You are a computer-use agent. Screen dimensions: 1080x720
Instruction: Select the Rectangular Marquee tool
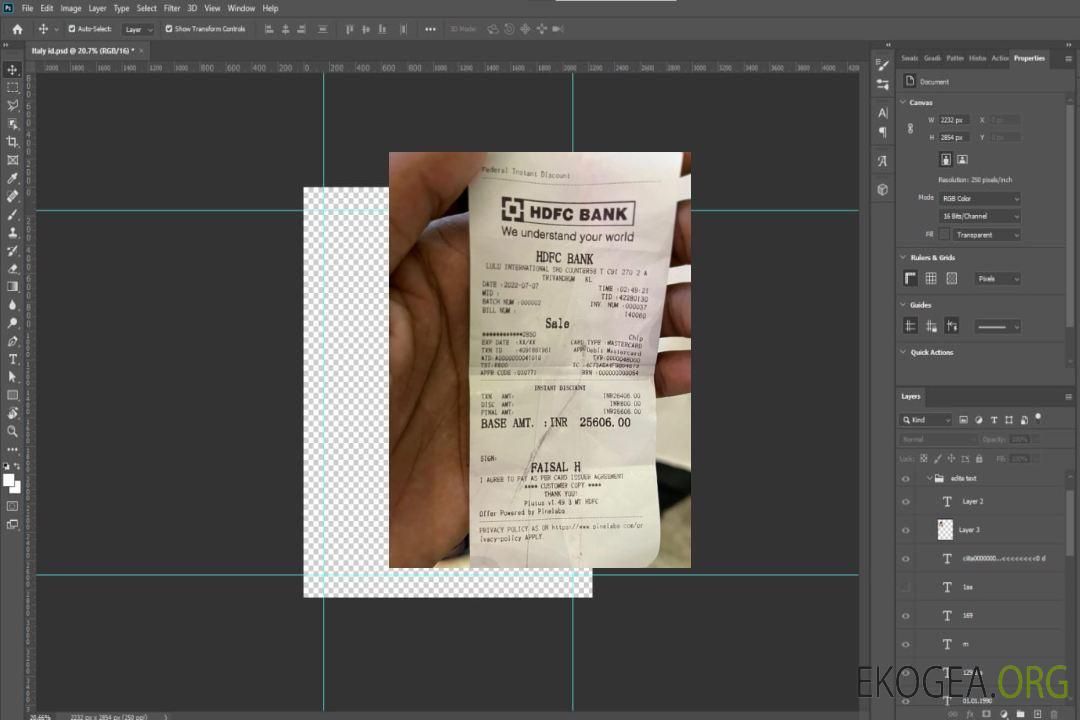coord(12,88)
